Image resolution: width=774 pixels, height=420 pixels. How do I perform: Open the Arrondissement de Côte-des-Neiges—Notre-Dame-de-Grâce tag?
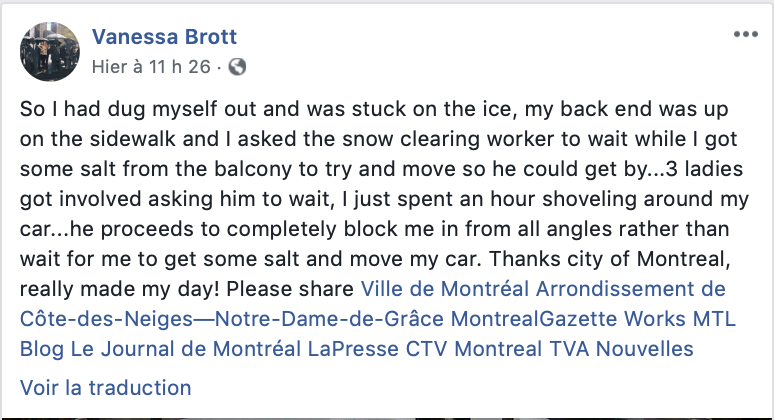coord(373,304)
